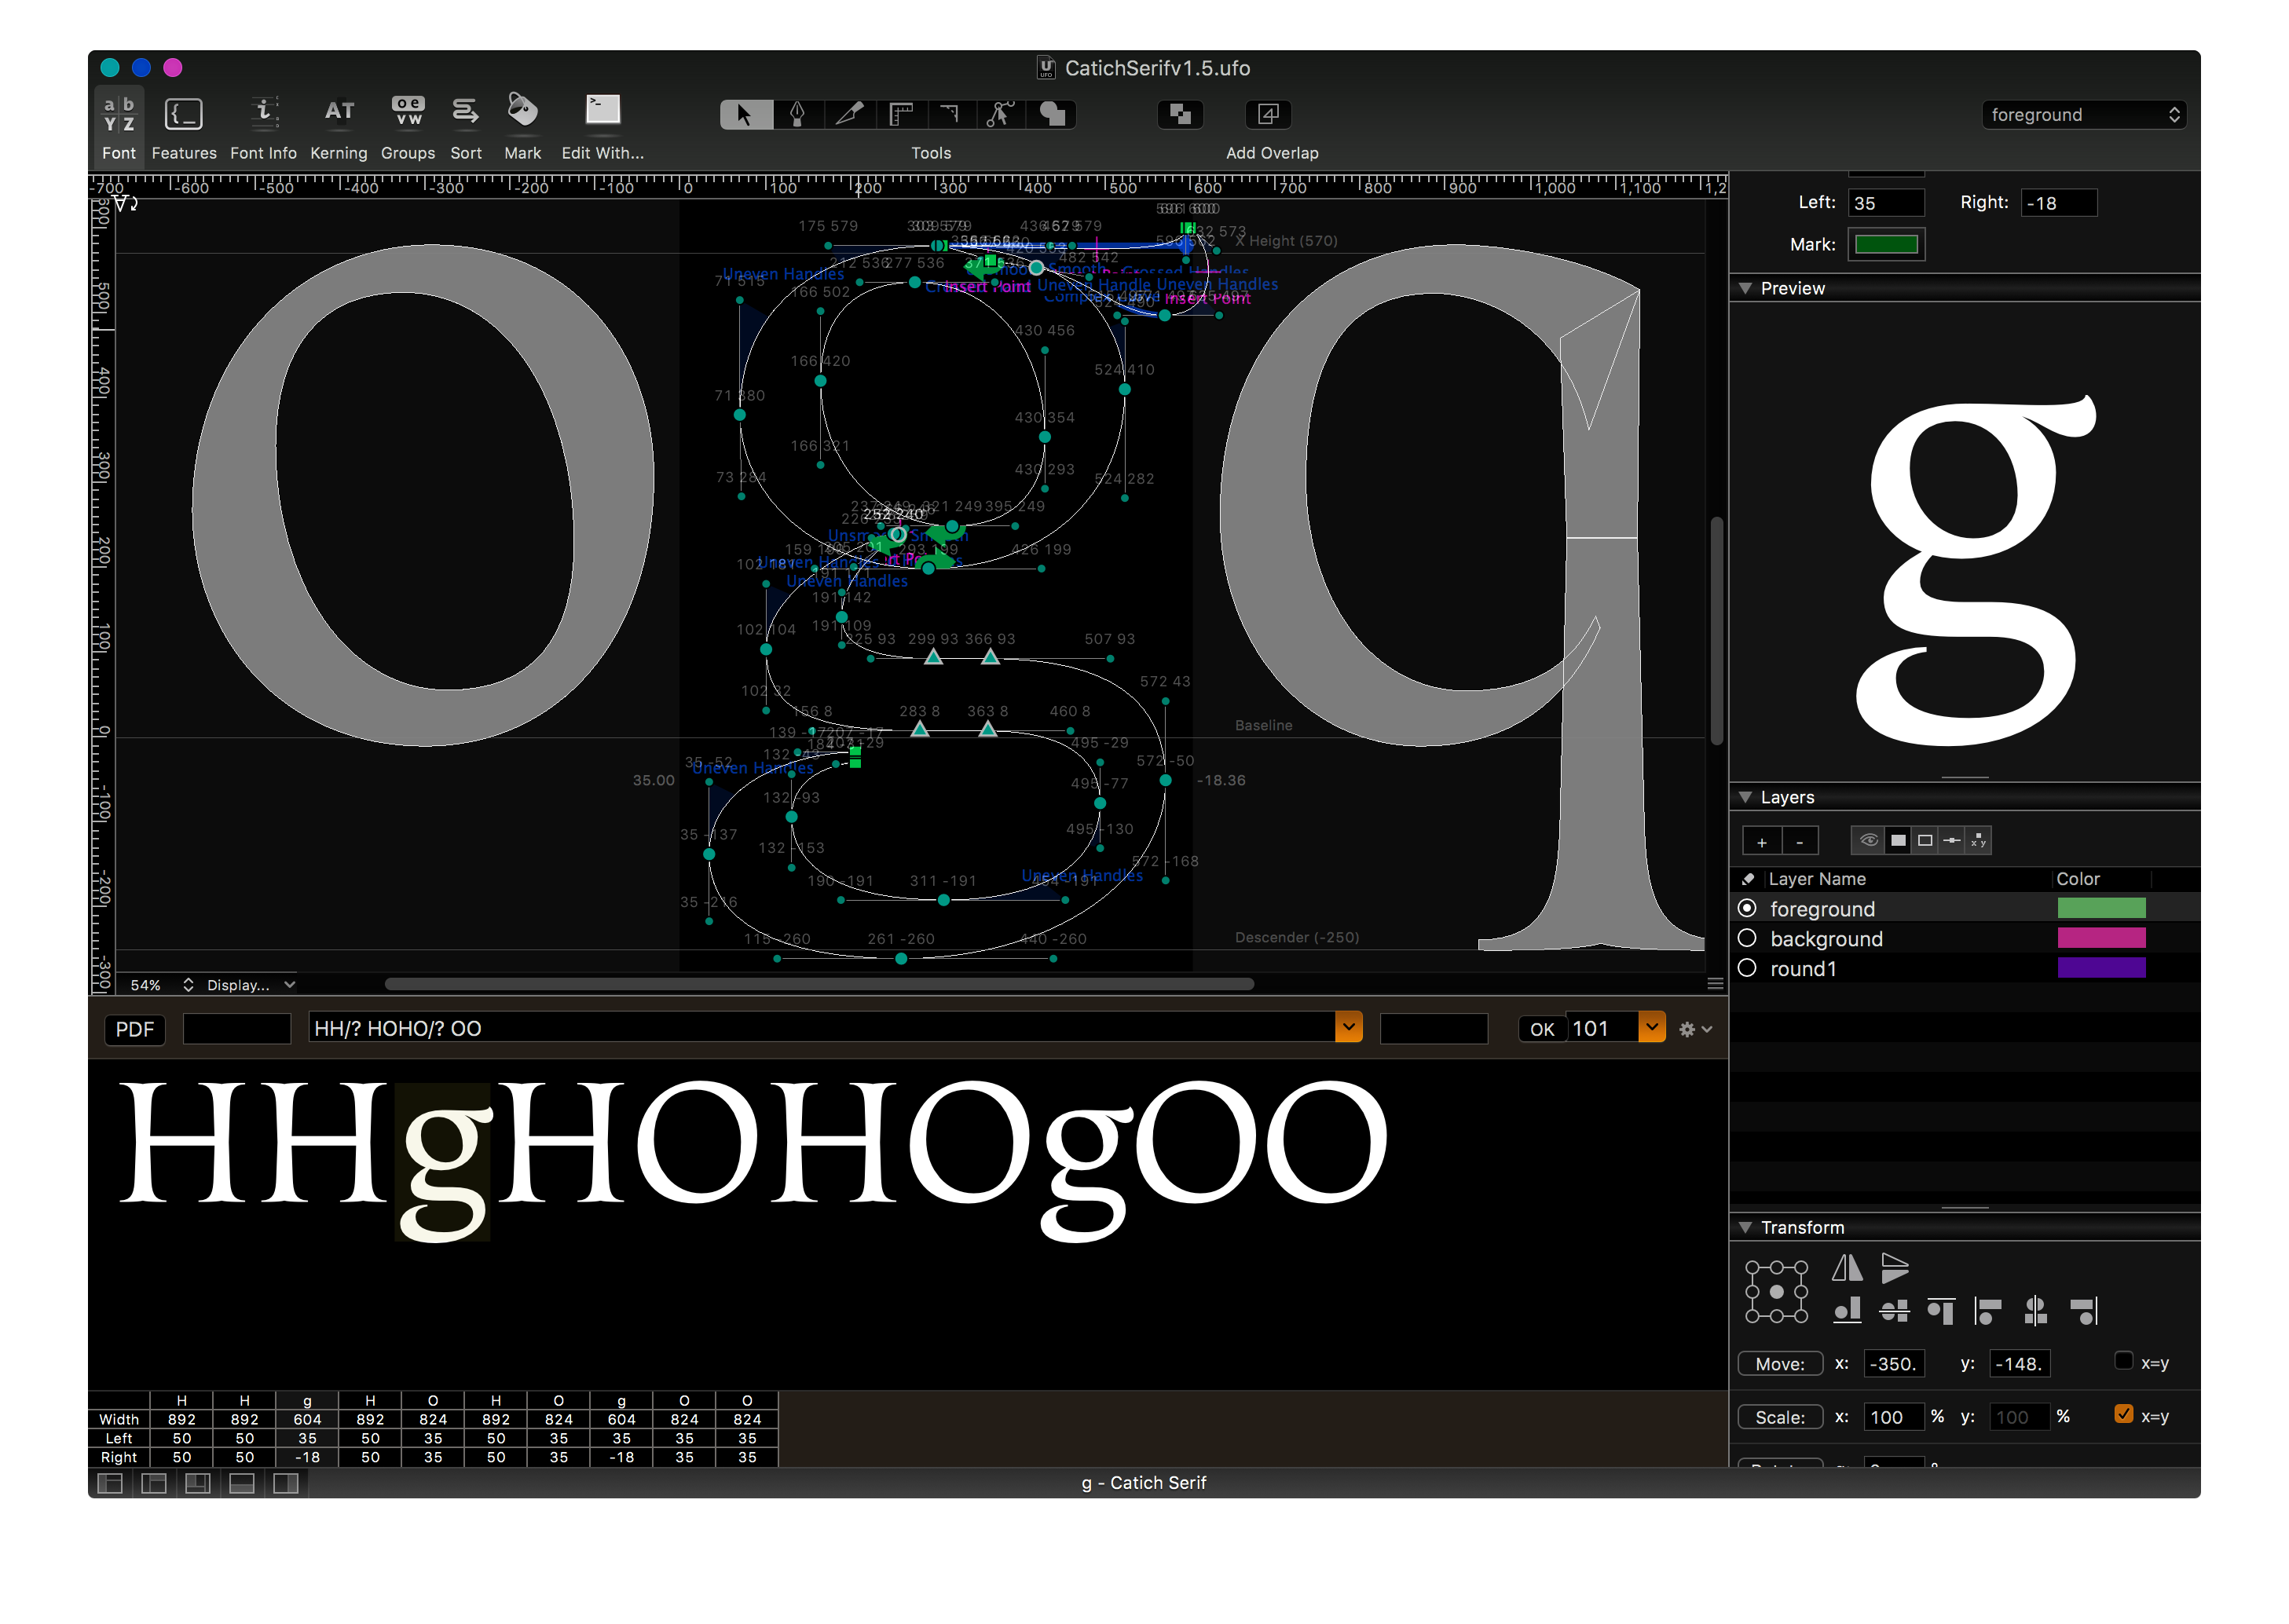Select the shape tool with overlapping shapes
Viewport: 2289px width, 1624px height.
pos(1051,114)
